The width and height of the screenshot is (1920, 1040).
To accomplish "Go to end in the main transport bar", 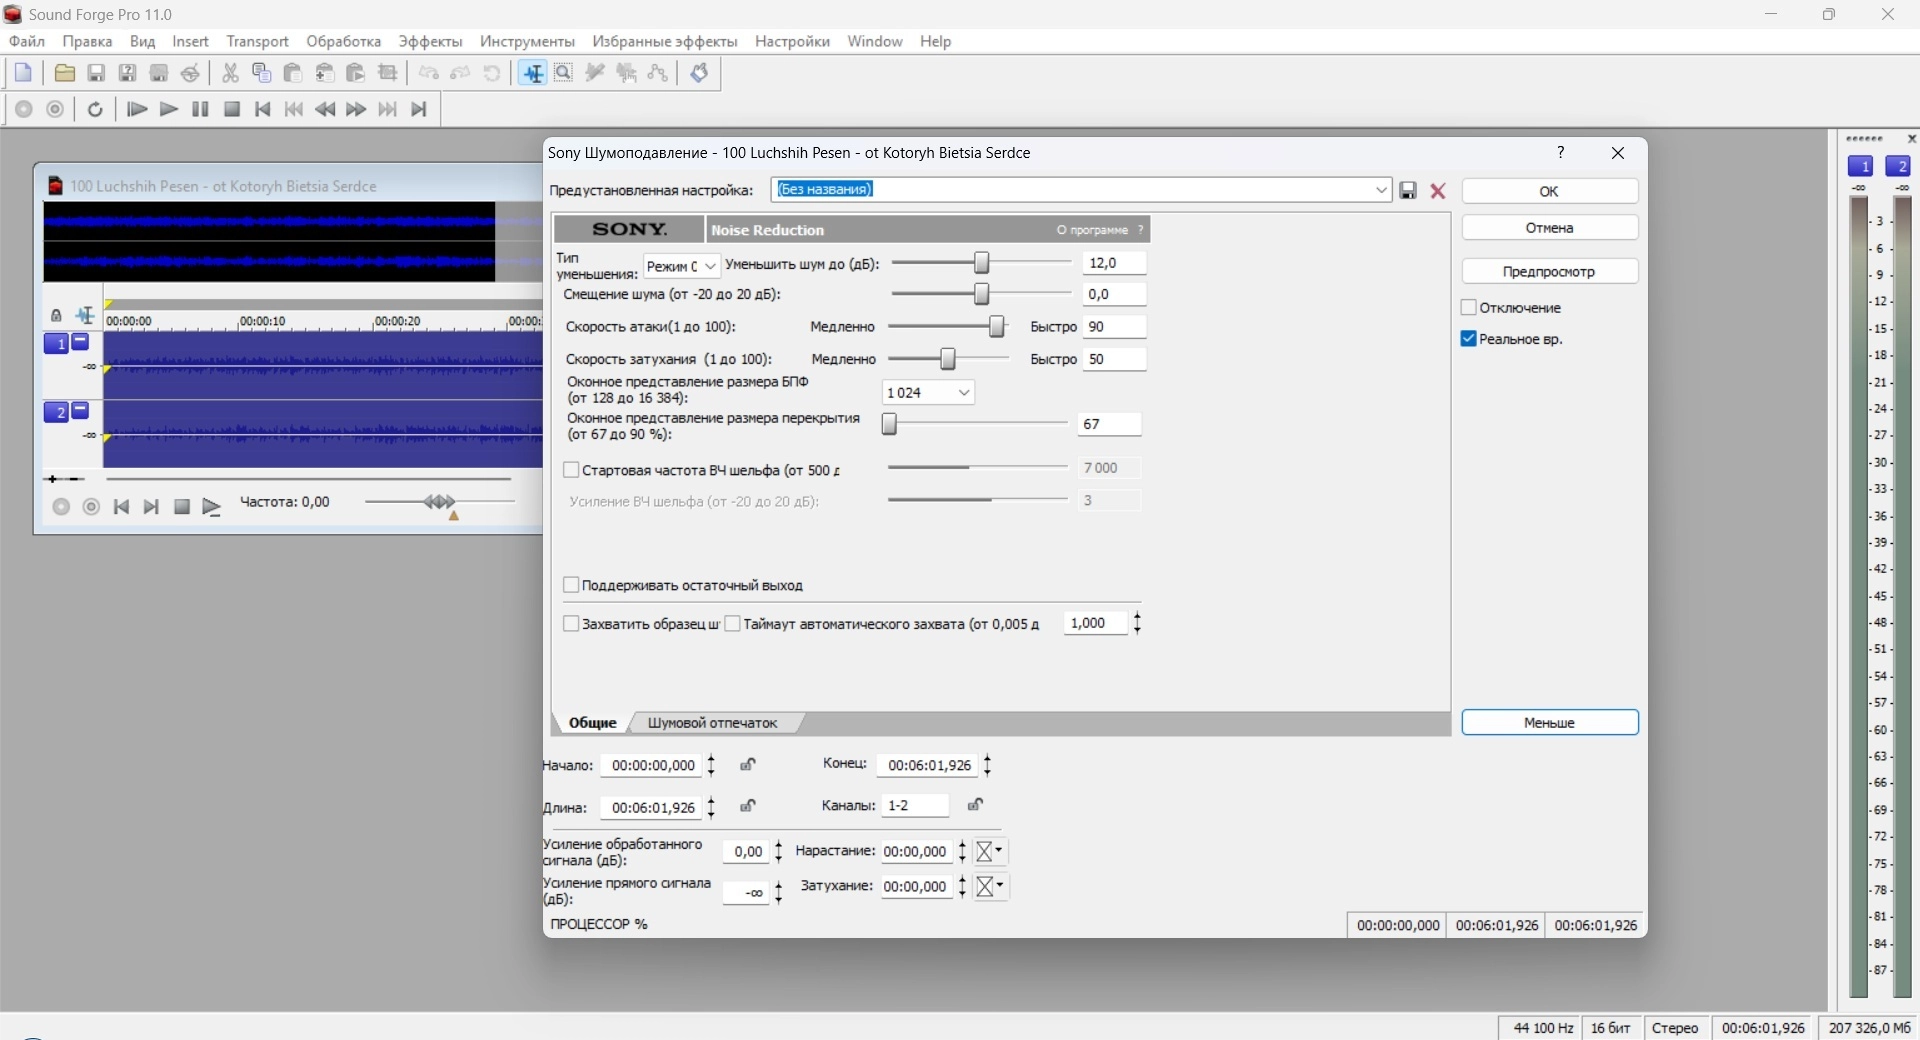I will pyautogui.click(x=419, y=109).
